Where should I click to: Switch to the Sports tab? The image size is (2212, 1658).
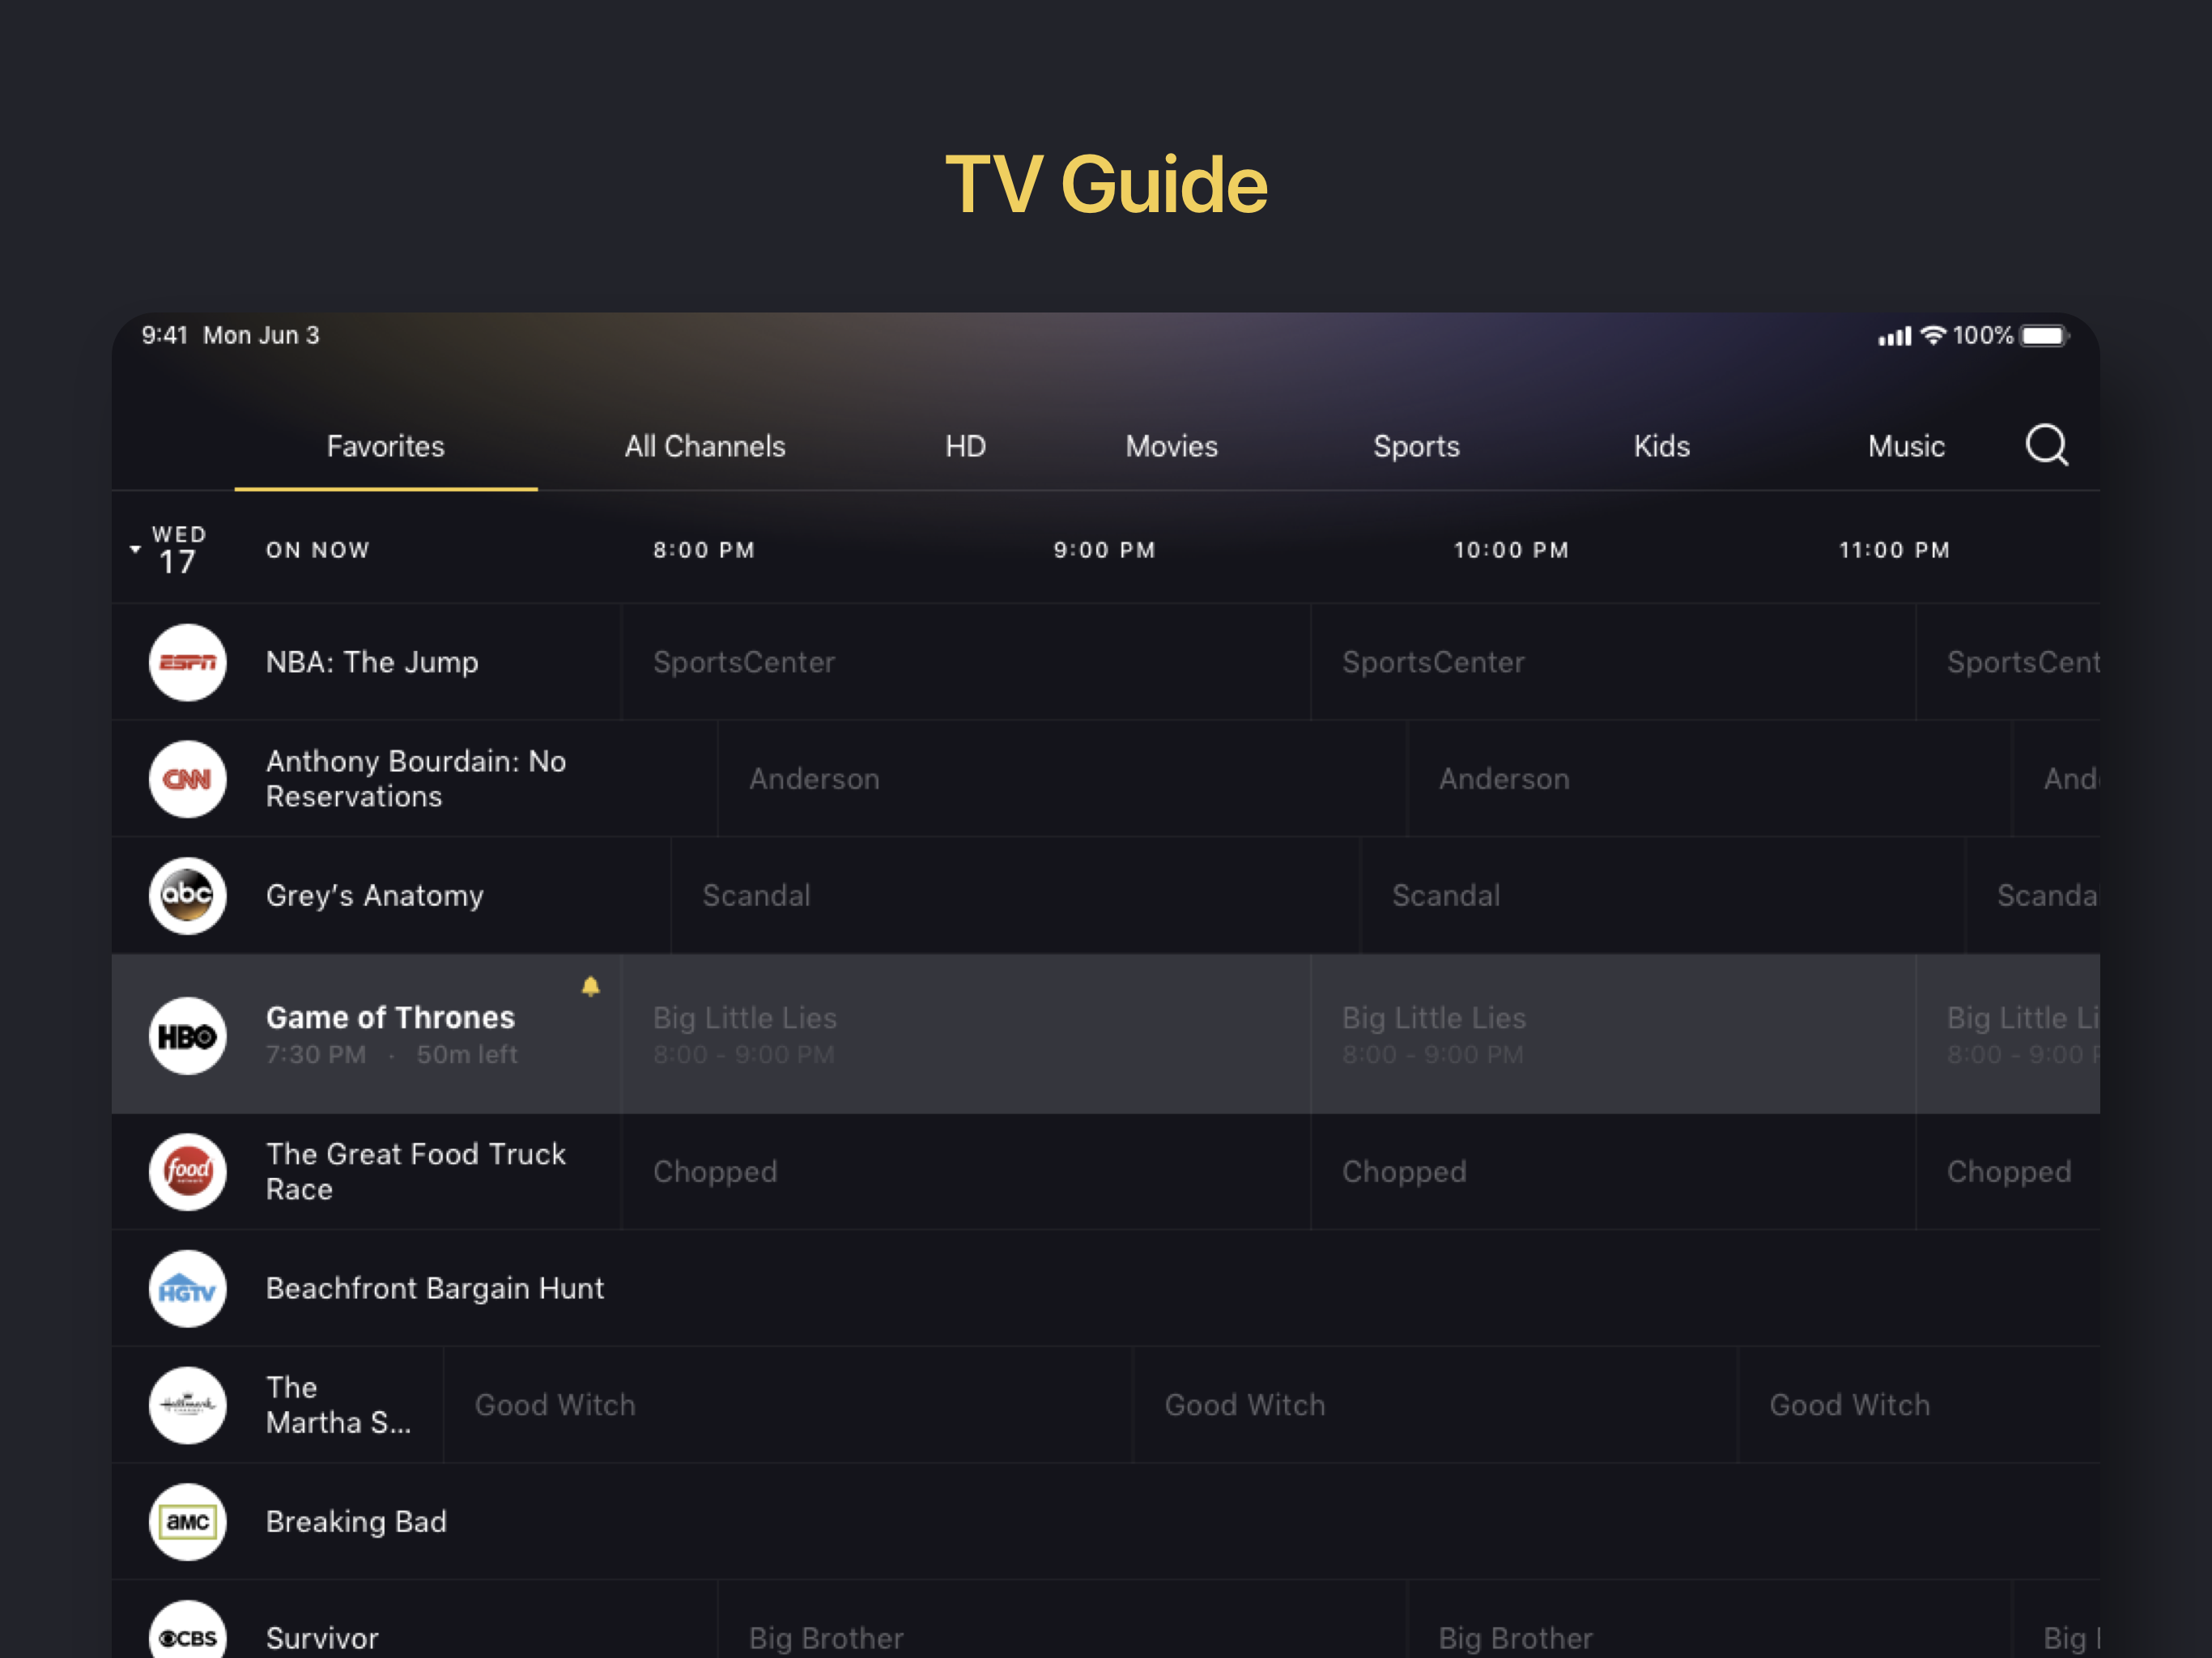click(x=1416, y=446)
